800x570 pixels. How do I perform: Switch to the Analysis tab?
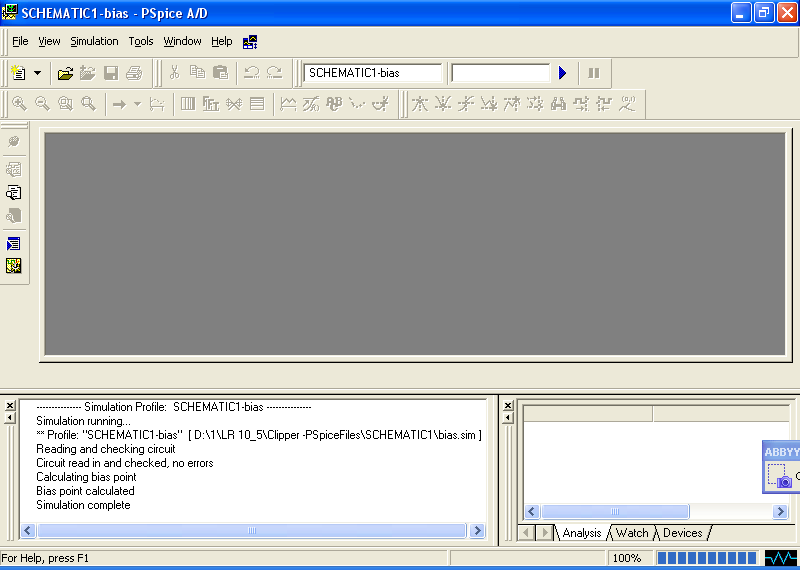click(x=582, y=533)
